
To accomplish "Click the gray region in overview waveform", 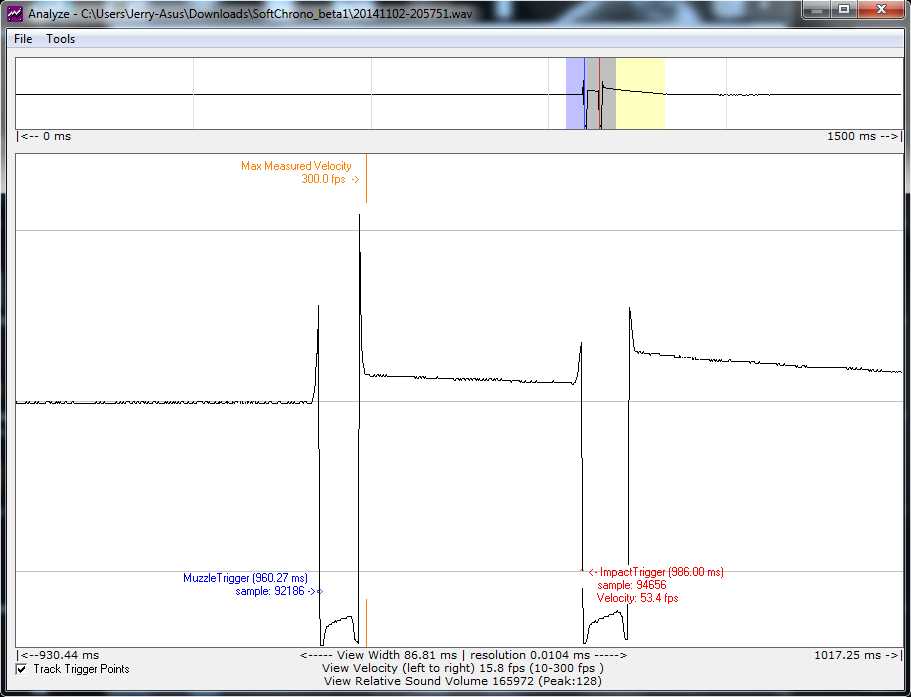I will [601, 93].
